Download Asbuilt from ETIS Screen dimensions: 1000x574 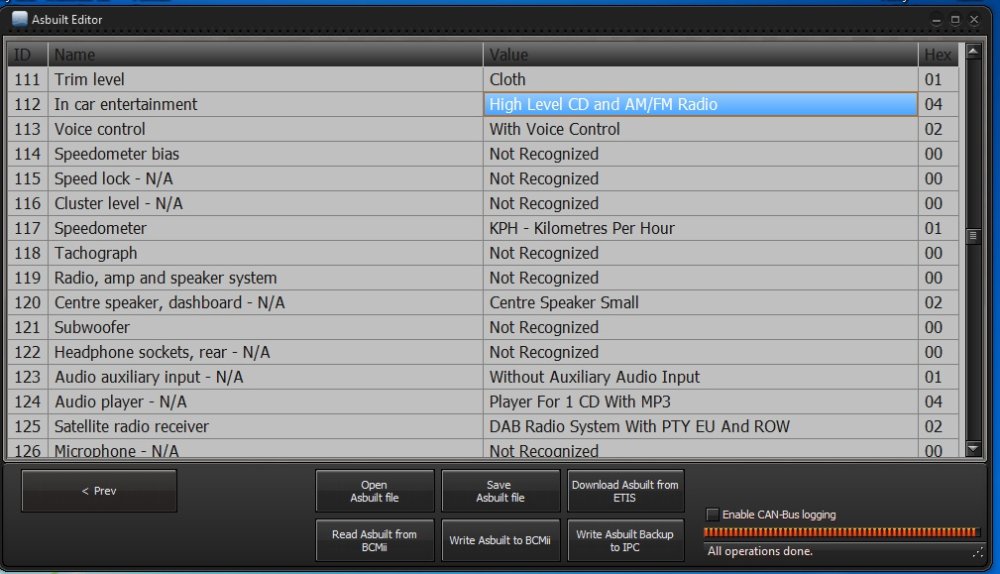625,491
